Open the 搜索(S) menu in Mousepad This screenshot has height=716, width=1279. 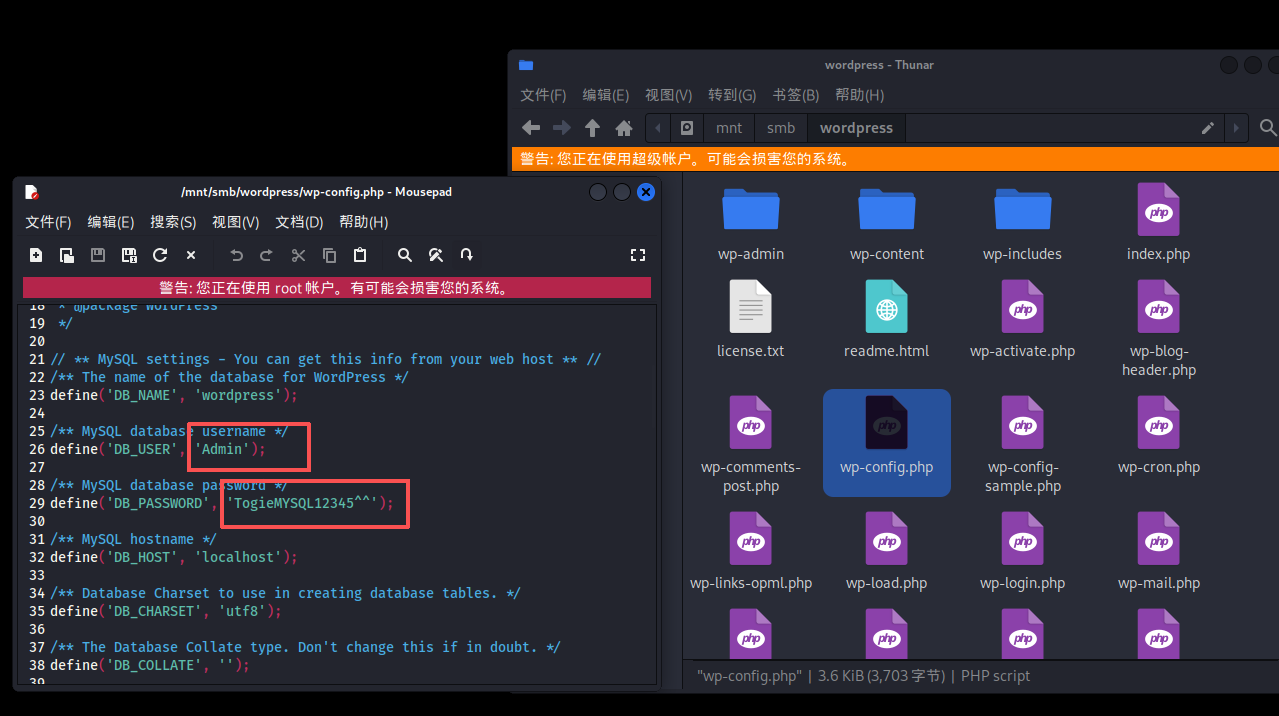click(173, 222)
